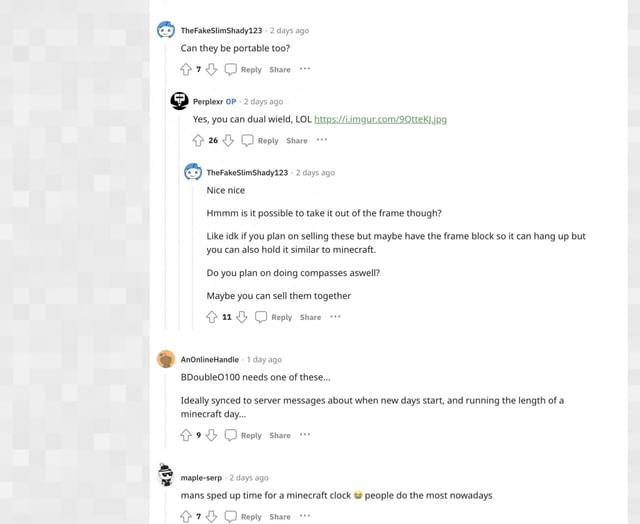
Task: Reply to AnOnlineHandle's comment
Action: 243,435
